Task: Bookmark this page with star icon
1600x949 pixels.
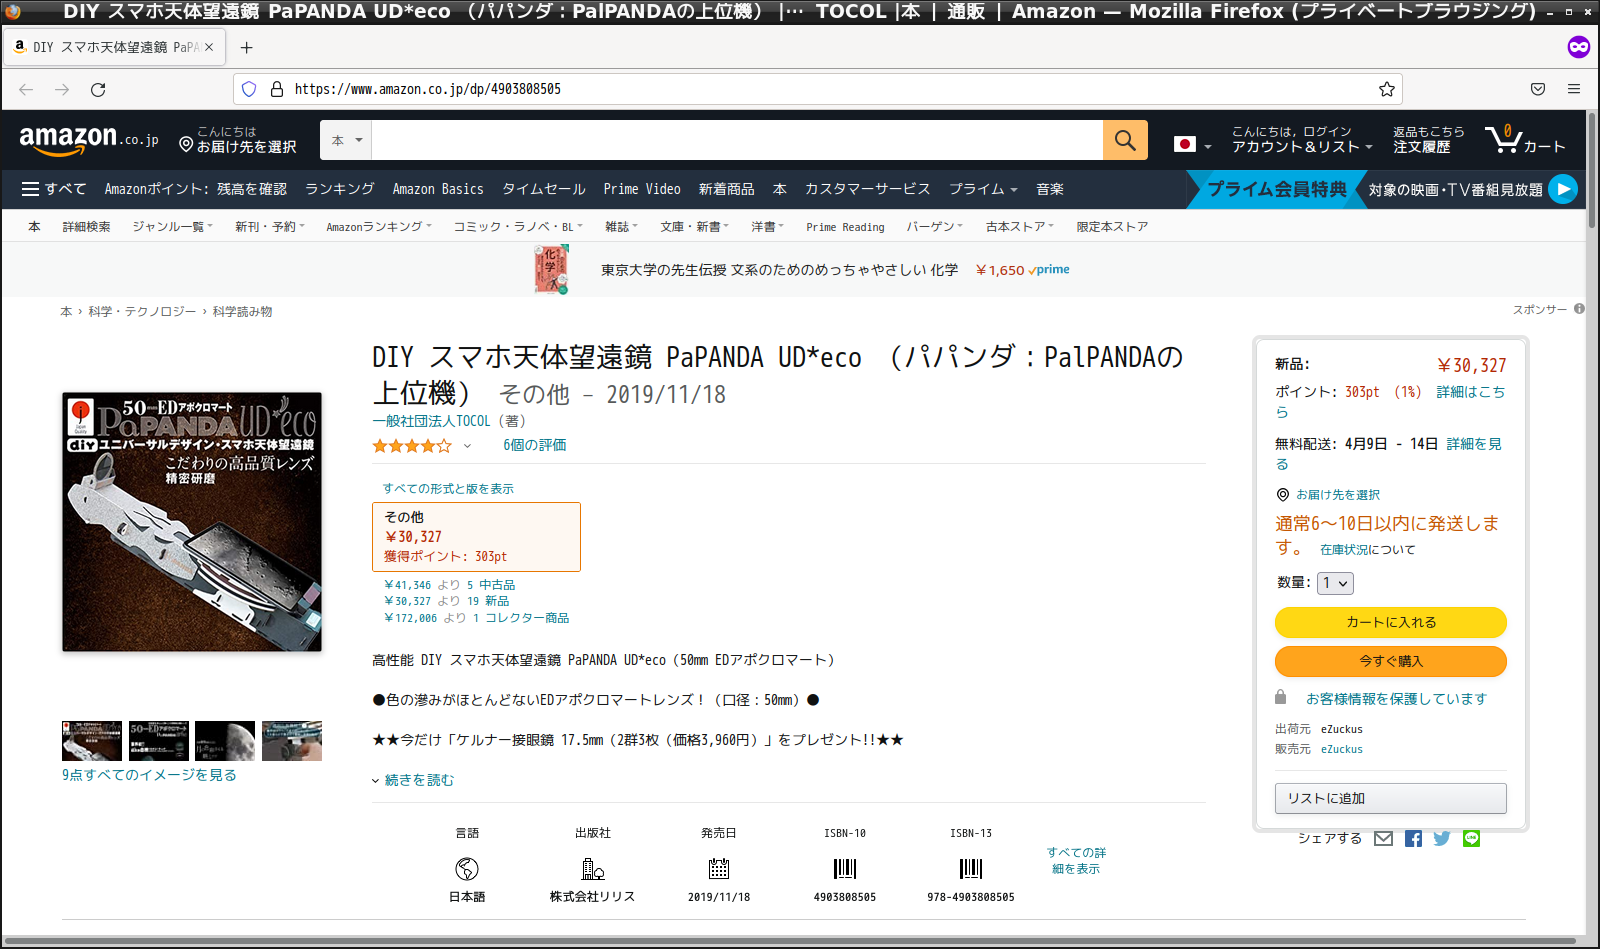Action: click(x=1387, y=89)
